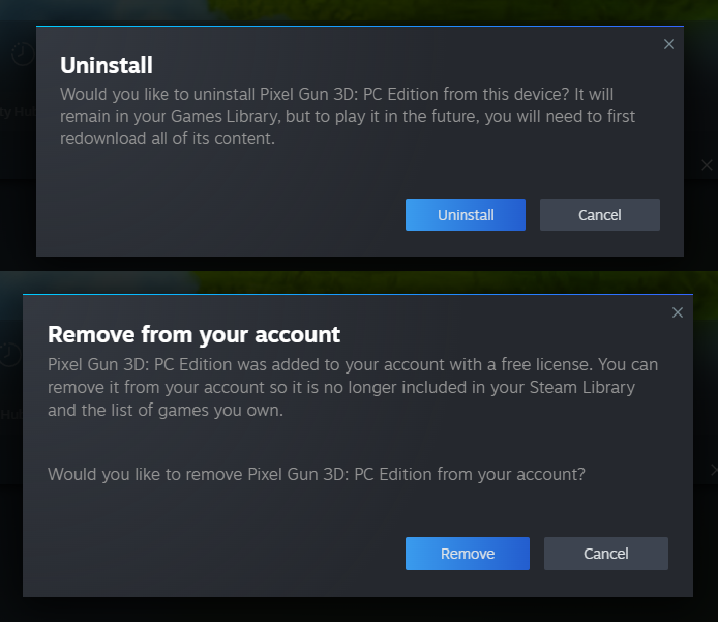Click the "Remove from your account" heading
This screenshot has width=718, height=622.
194,334
